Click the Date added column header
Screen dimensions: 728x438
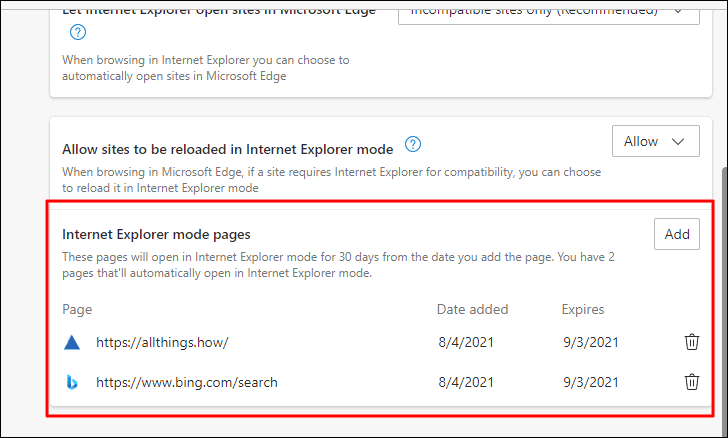pyautogui.click(x=473, y=309)
